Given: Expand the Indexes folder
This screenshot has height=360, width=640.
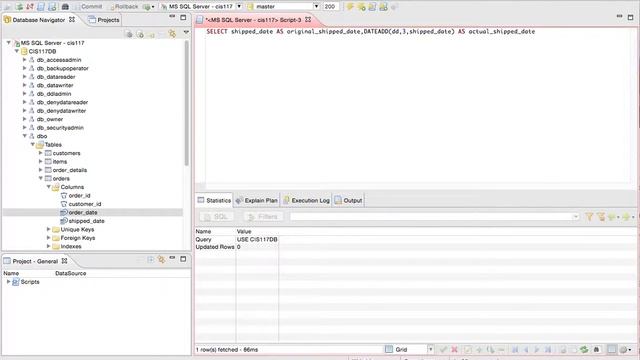Looking at the screenshot, I should click(x=49, y=247).
